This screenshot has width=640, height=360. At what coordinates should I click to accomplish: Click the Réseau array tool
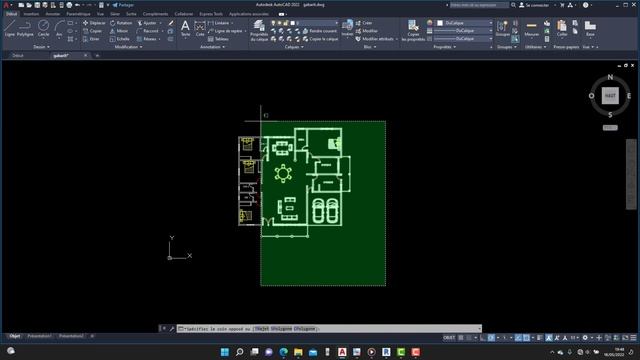point(147,39)
